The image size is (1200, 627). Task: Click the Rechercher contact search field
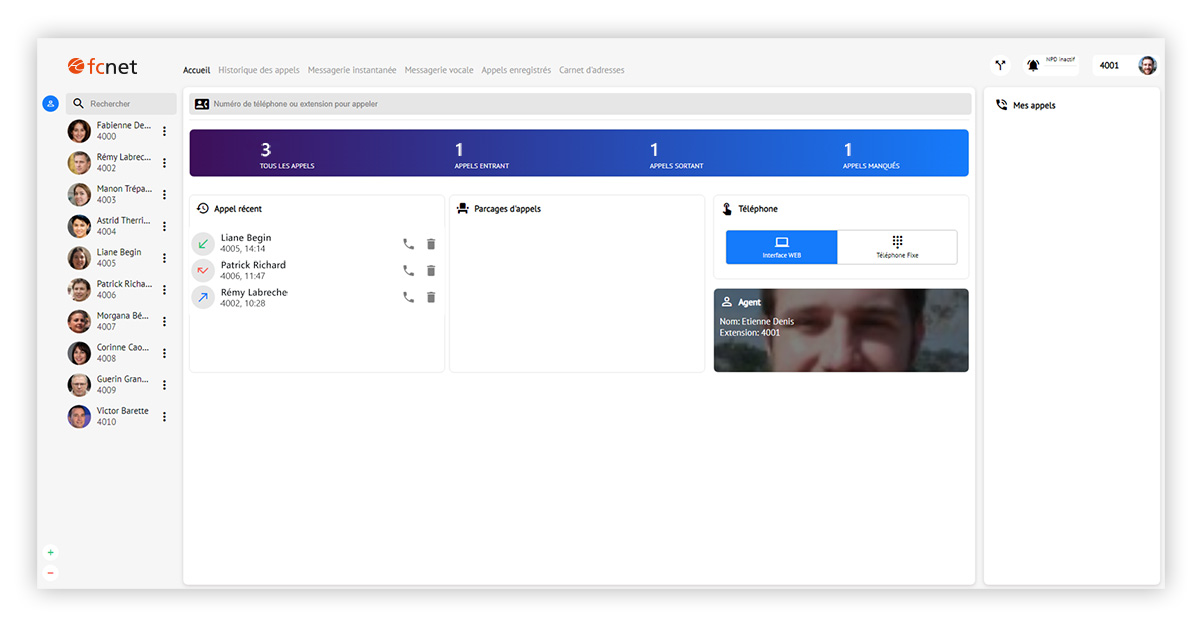[121, 103]
